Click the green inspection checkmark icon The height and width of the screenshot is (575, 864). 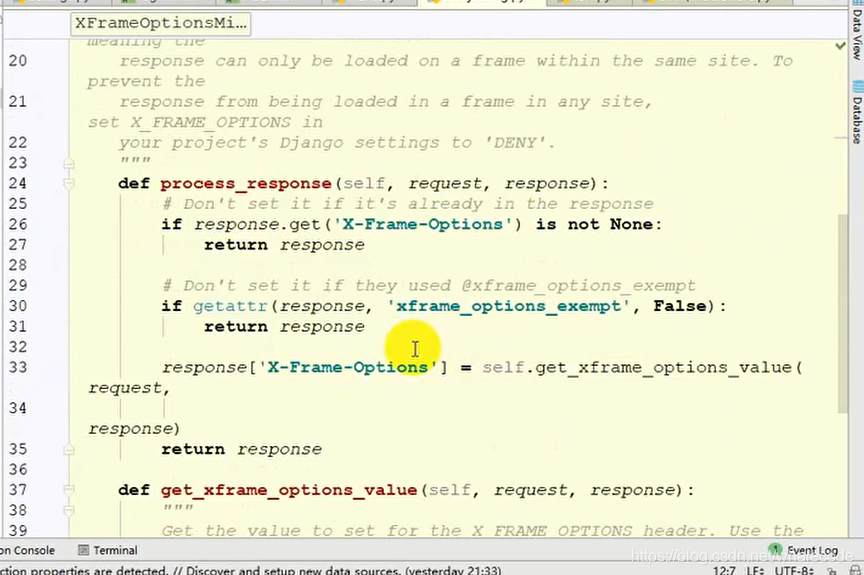click(840, 46)
